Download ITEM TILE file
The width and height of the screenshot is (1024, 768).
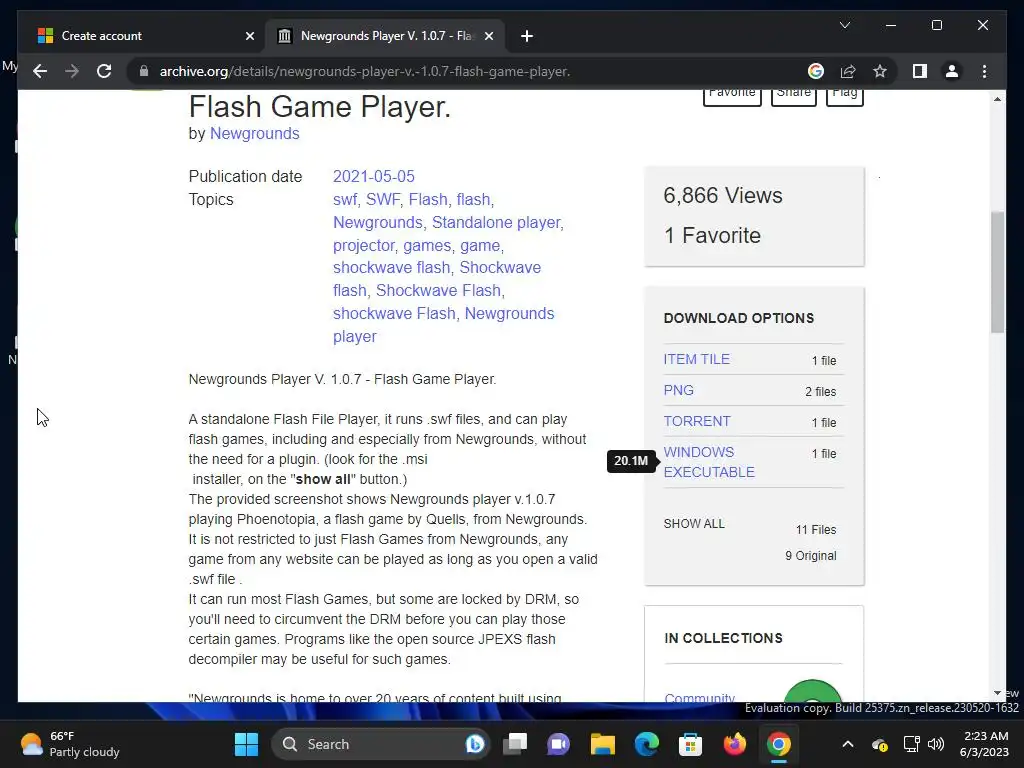coord(696,359)
